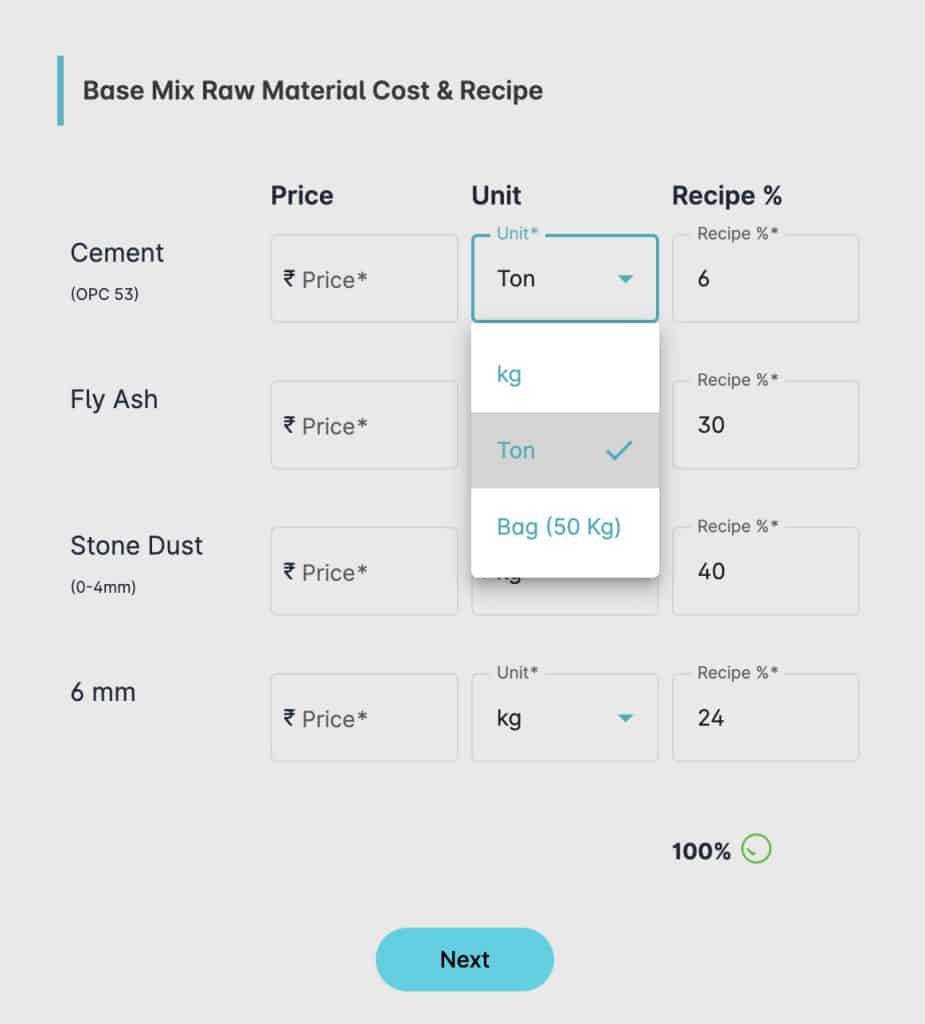Pick Bag (50 Kg) option from list
The image size is (925, 1024).
click(x=564, y=526)
